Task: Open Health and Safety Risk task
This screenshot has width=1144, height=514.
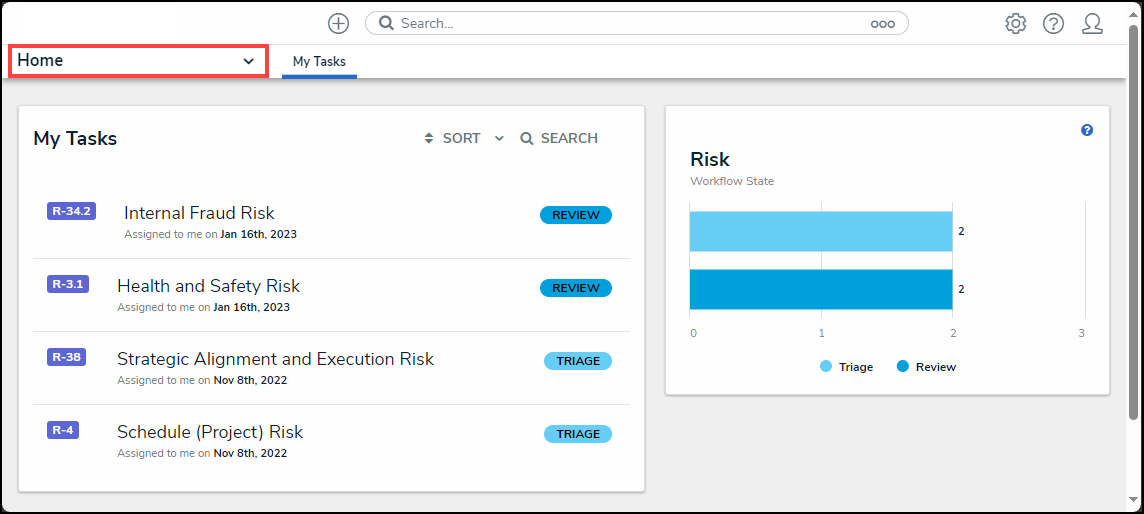Action: pos(208,286)
